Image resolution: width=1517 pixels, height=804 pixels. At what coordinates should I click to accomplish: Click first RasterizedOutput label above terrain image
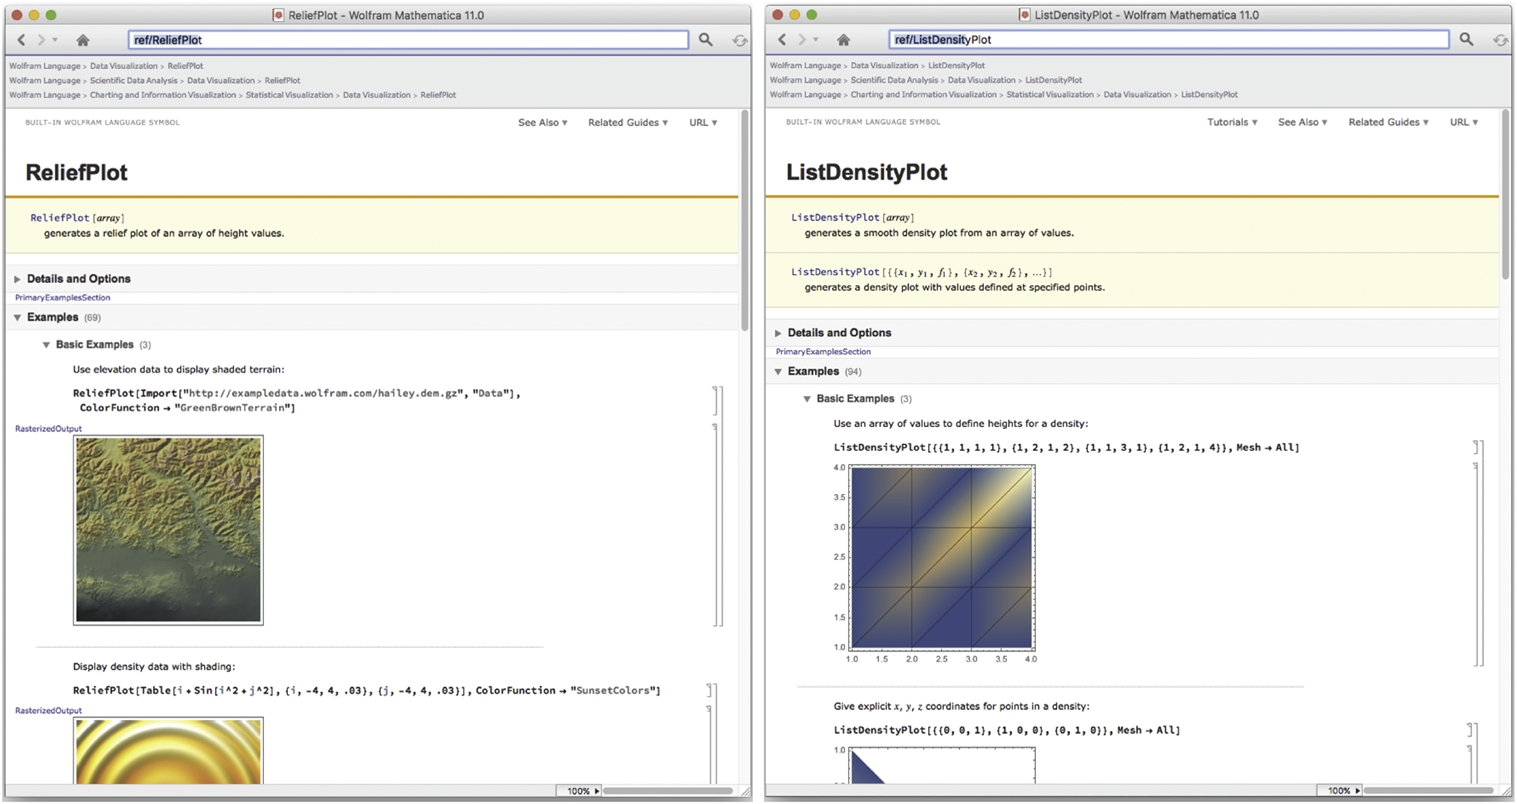[49, 429]
